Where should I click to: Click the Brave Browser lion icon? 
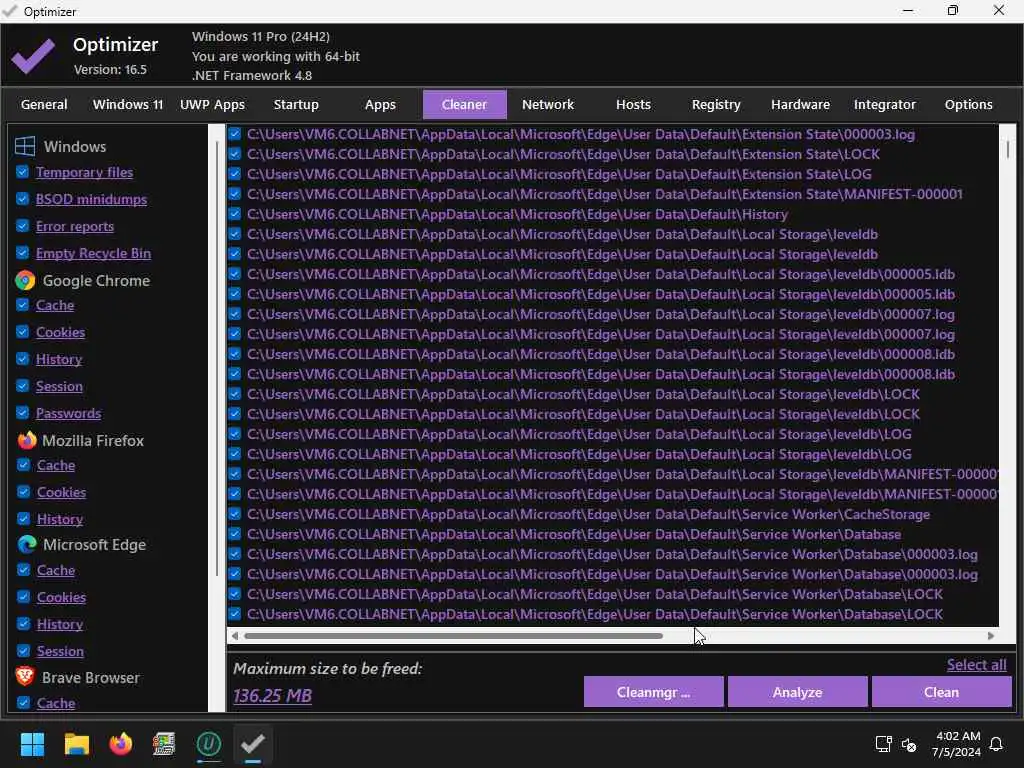(x=25, y=677)
